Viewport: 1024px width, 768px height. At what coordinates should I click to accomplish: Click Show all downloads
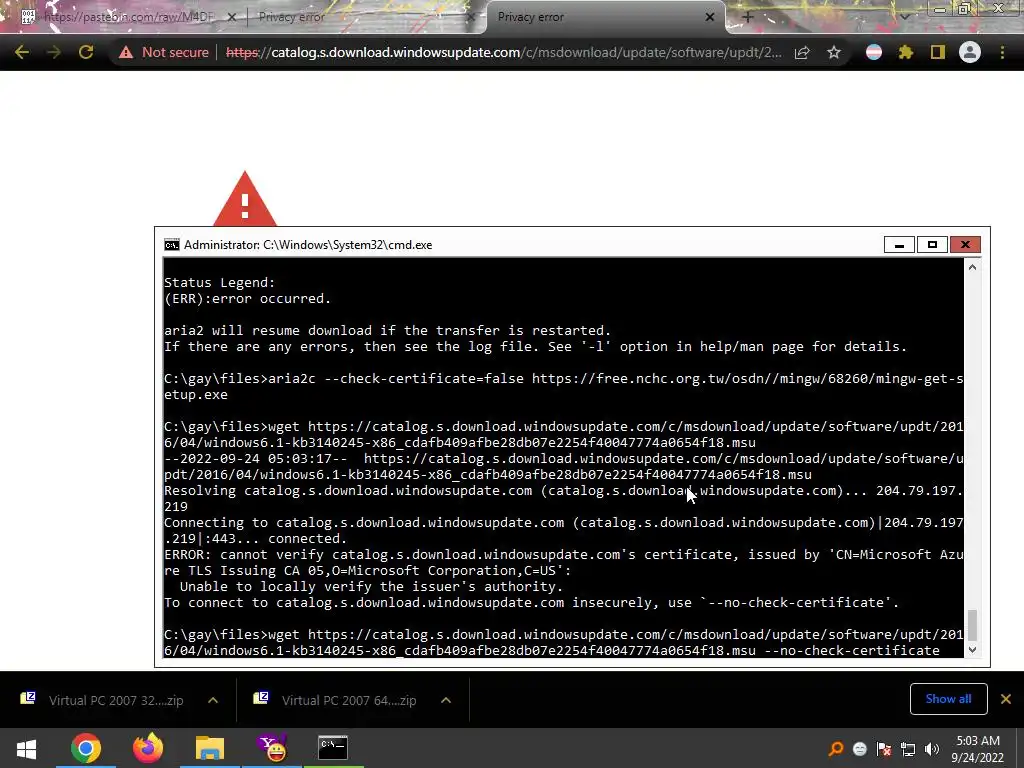[948, 699]
